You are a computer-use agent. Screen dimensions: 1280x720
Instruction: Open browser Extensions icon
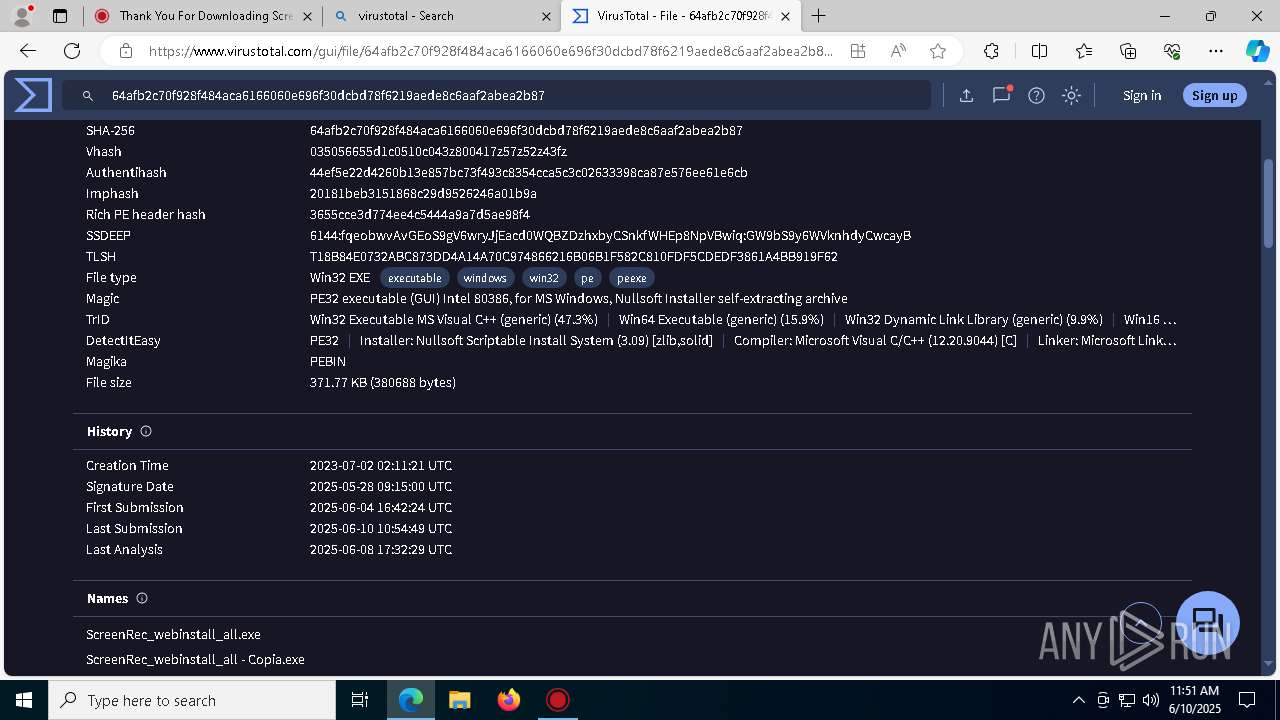click(991, 51)
